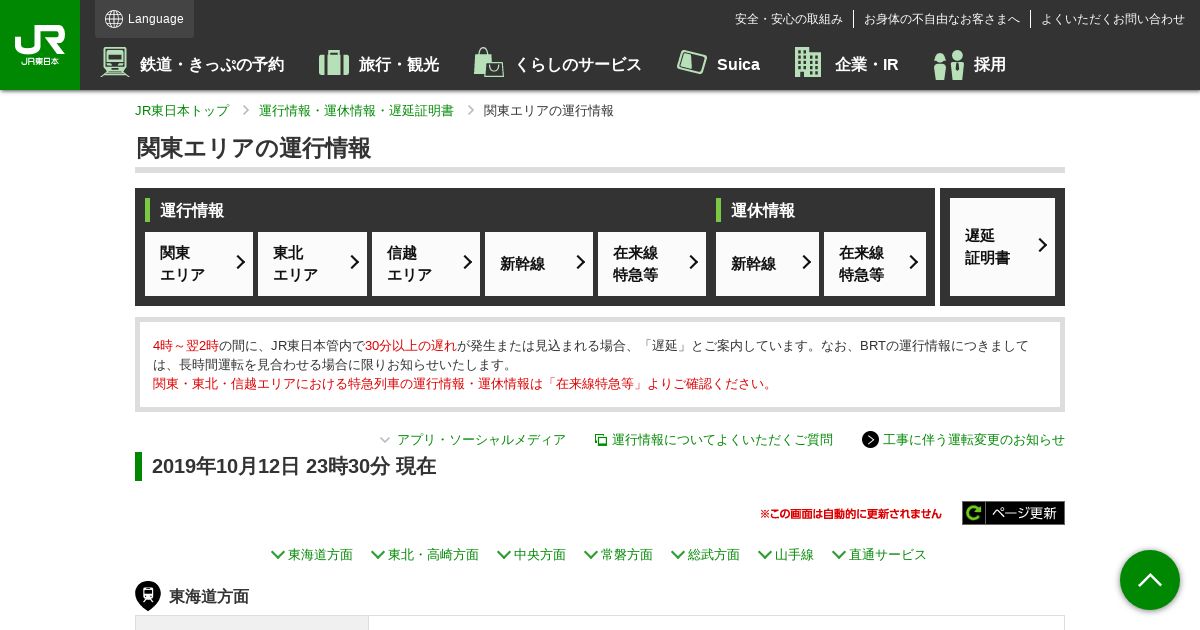Click the suitcase icon for 旅行・観光
This screenshot has height=630, width=1200.
[334, 63]
